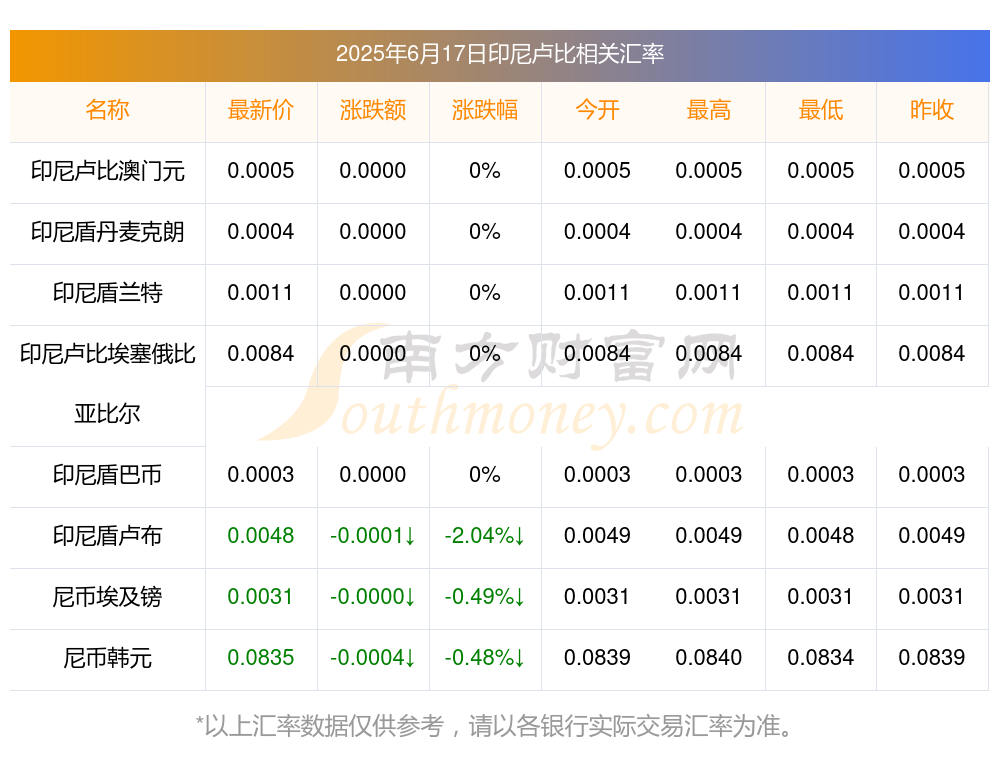Click latest price 0.0005 for 印尼卢比澳门元
1000x757 pixels.
pyautogui.click(x=261, y=171)
